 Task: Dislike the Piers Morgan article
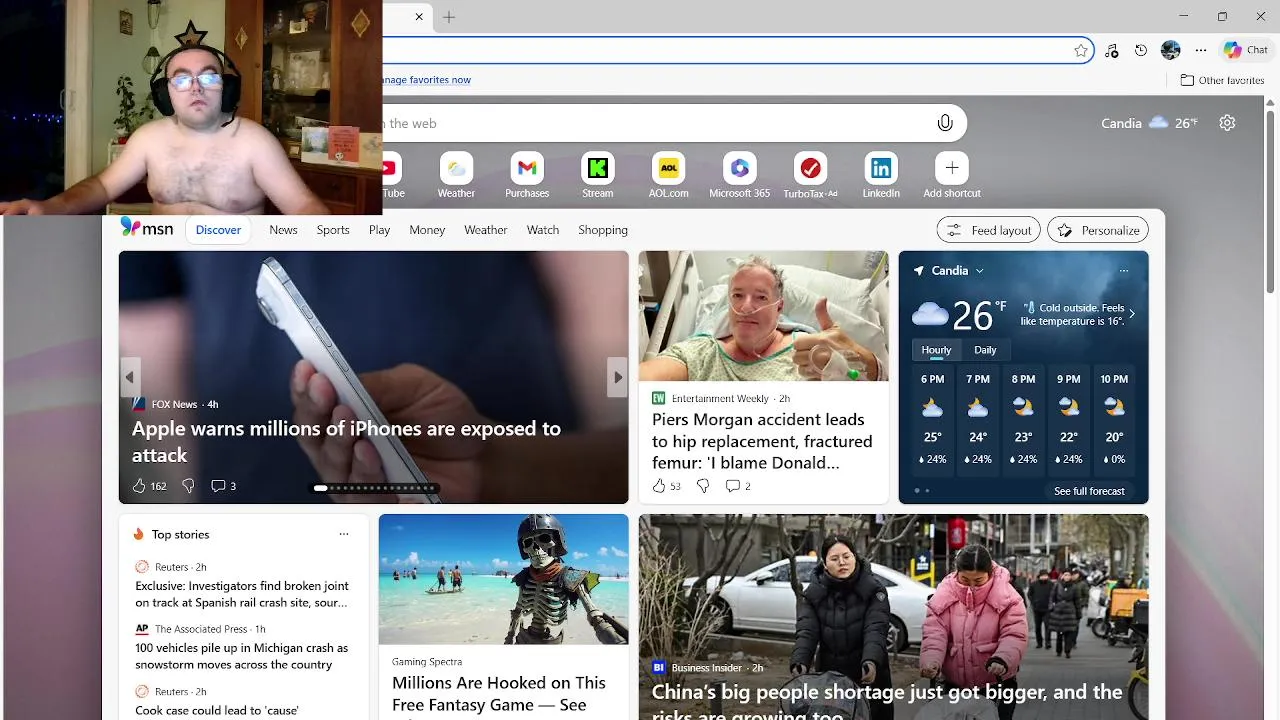click(x=702, y=486)
